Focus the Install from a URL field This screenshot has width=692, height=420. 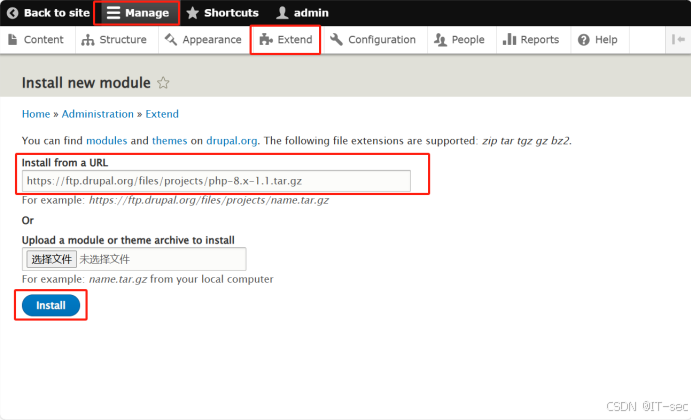216,181
